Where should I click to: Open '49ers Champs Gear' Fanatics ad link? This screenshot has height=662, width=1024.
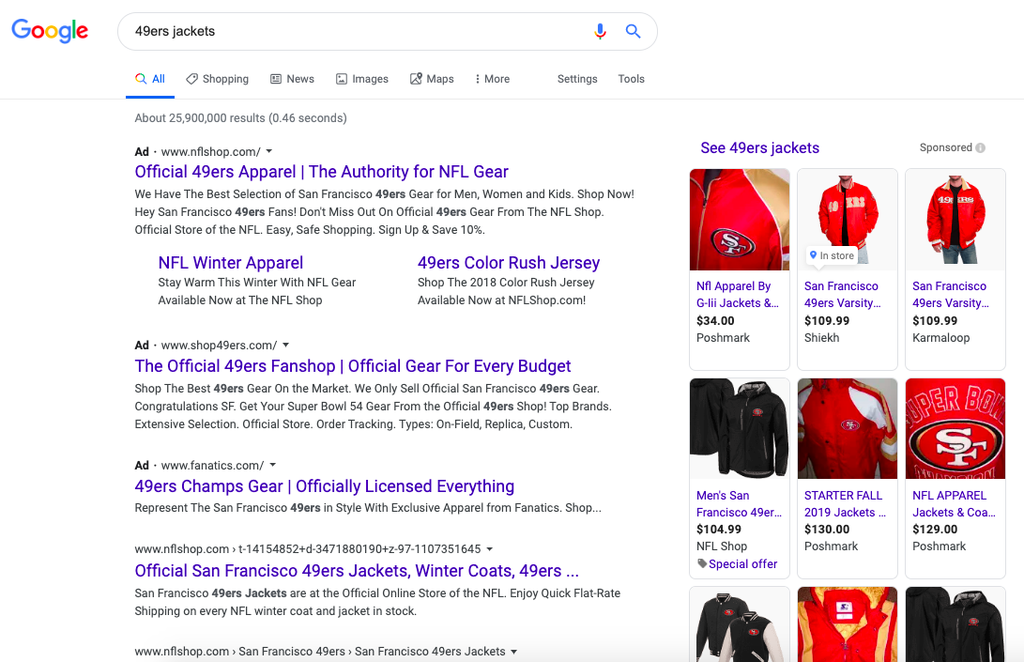coord(325,486)
